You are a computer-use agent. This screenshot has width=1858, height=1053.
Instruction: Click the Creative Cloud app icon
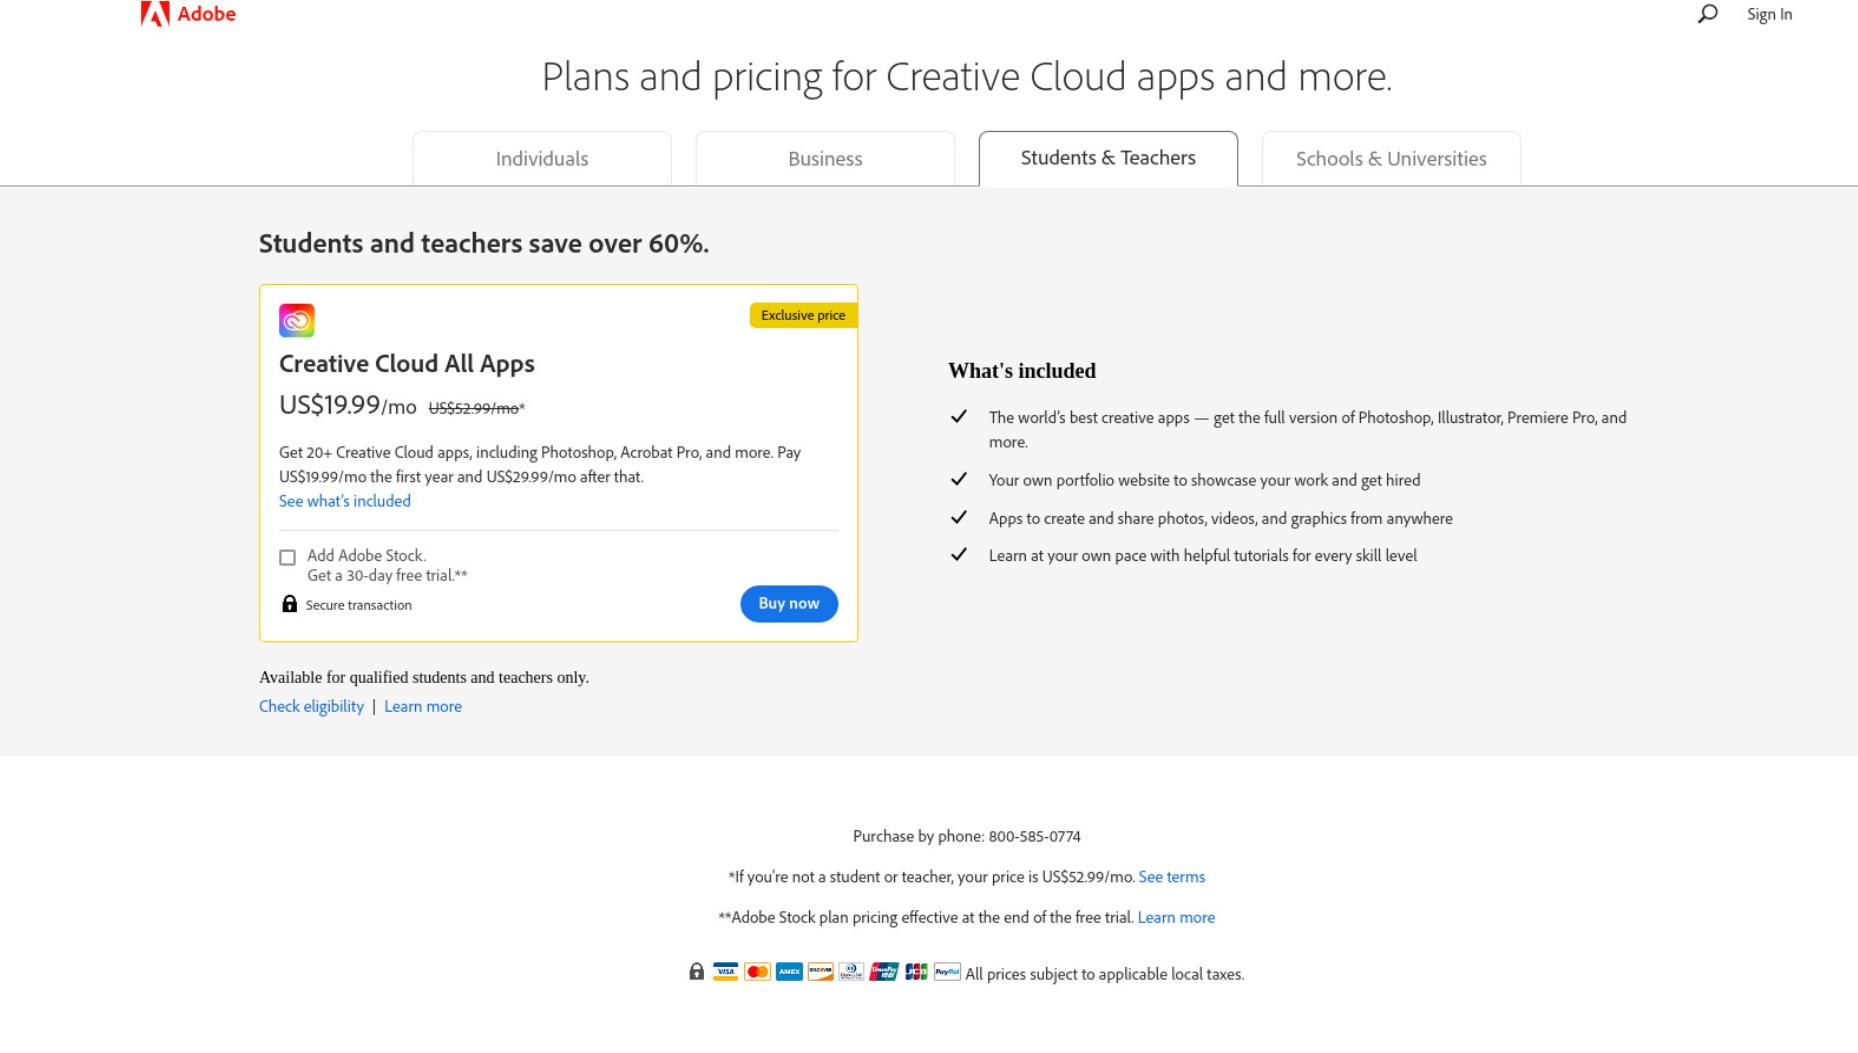pyautogui.click(x=296, y=320)
